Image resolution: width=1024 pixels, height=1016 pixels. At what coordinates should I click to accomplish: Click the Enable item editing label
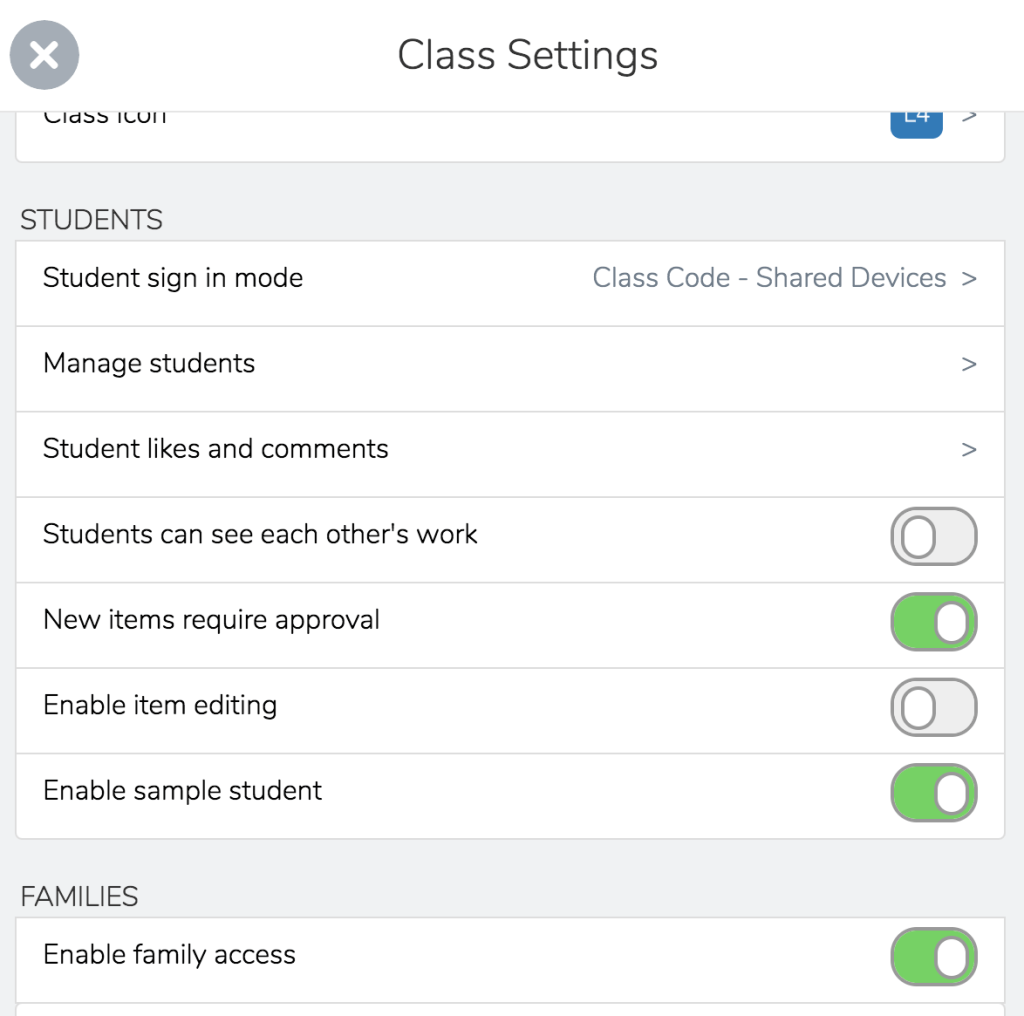click(x=160, y=705)
